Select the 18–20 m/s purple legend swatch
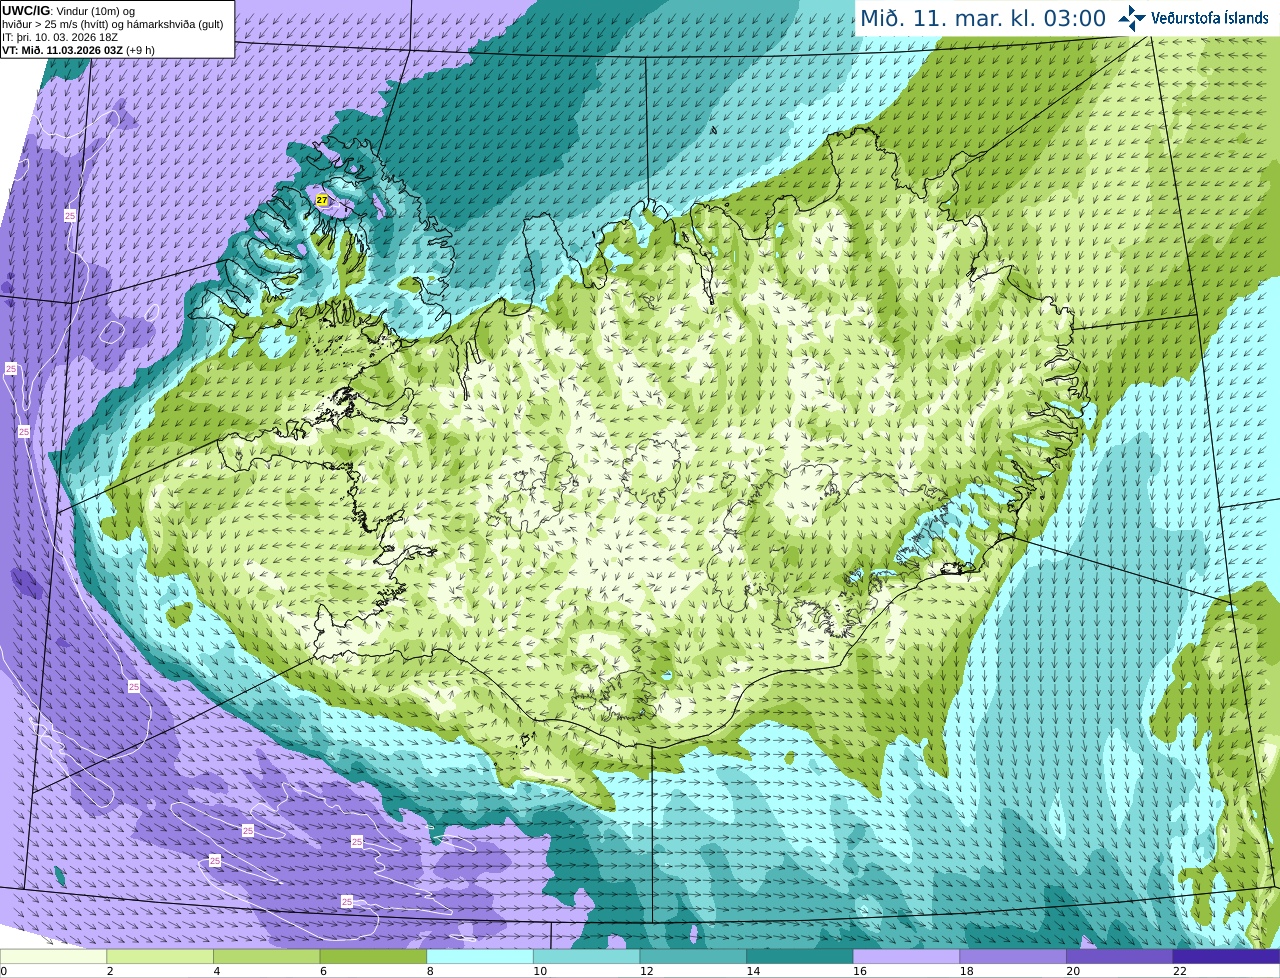1280x978 pixels. click(x=1013, y=956)
